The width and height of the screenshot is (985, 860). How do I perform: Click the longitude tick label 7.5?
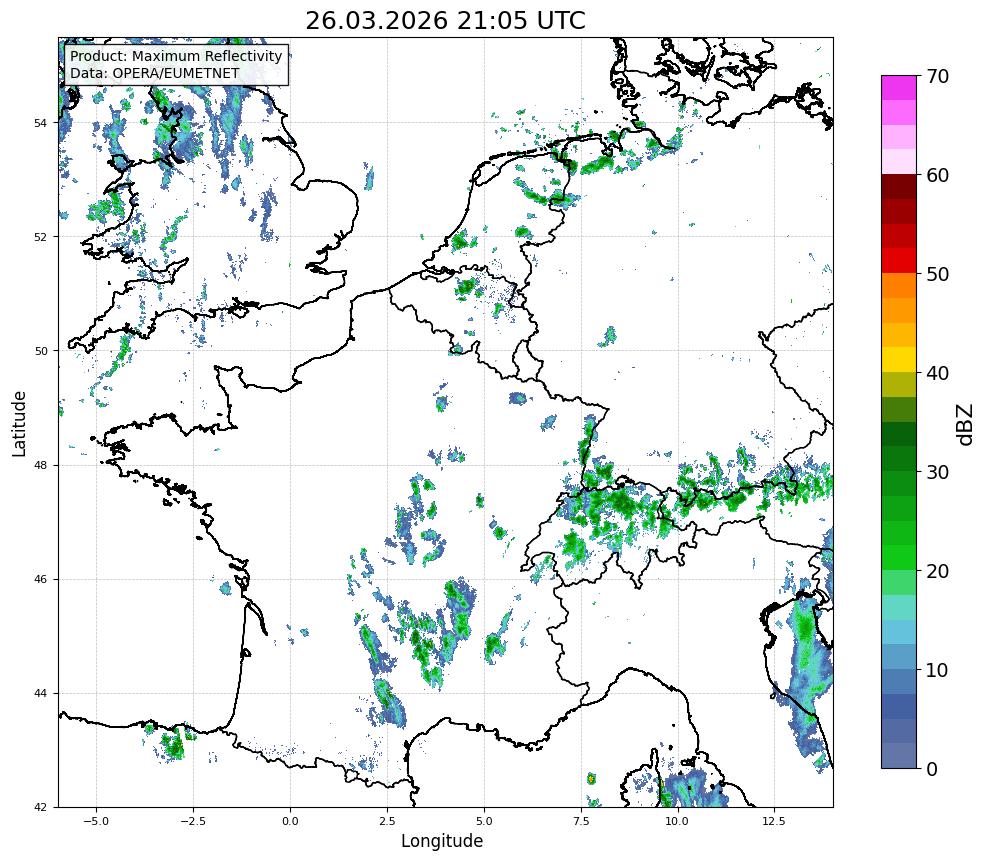tap(581, 821)
